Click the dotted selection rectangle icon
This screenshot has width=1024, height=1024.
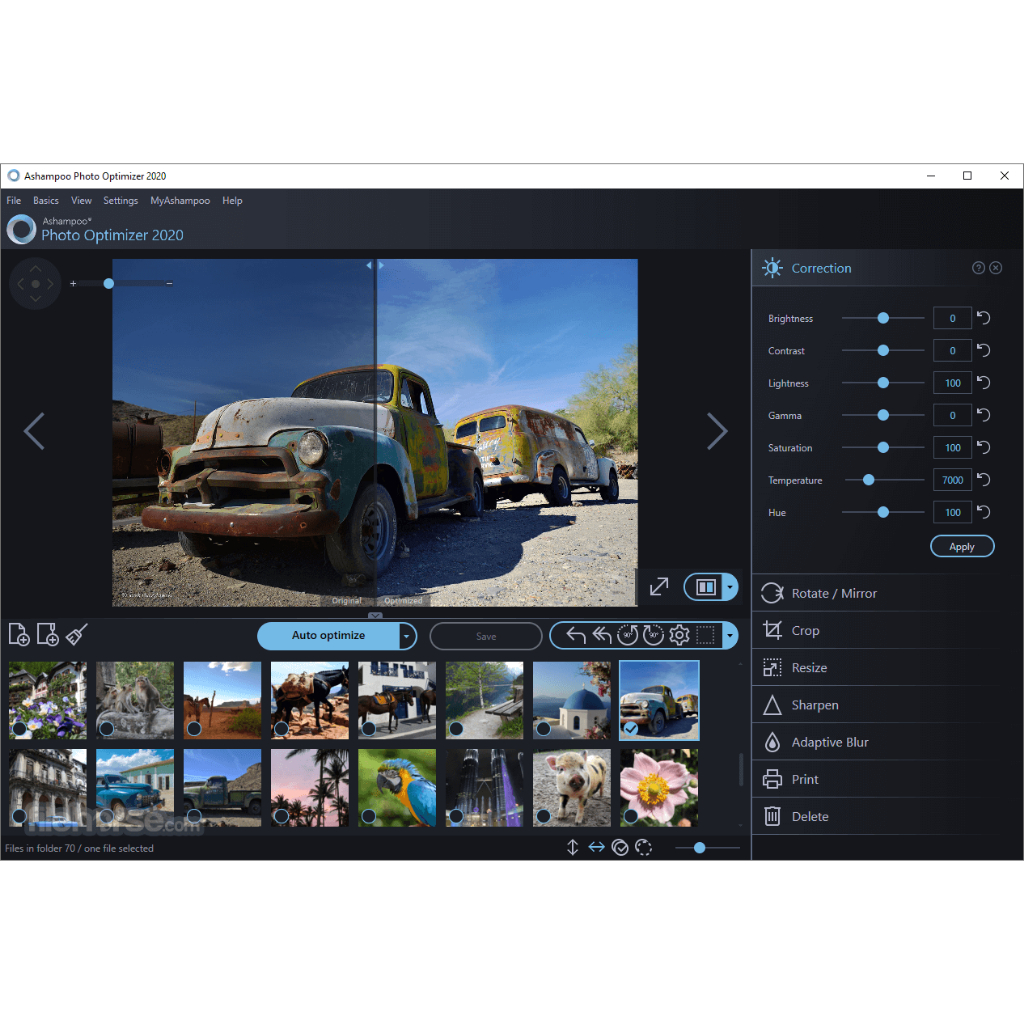pos(705,635)
